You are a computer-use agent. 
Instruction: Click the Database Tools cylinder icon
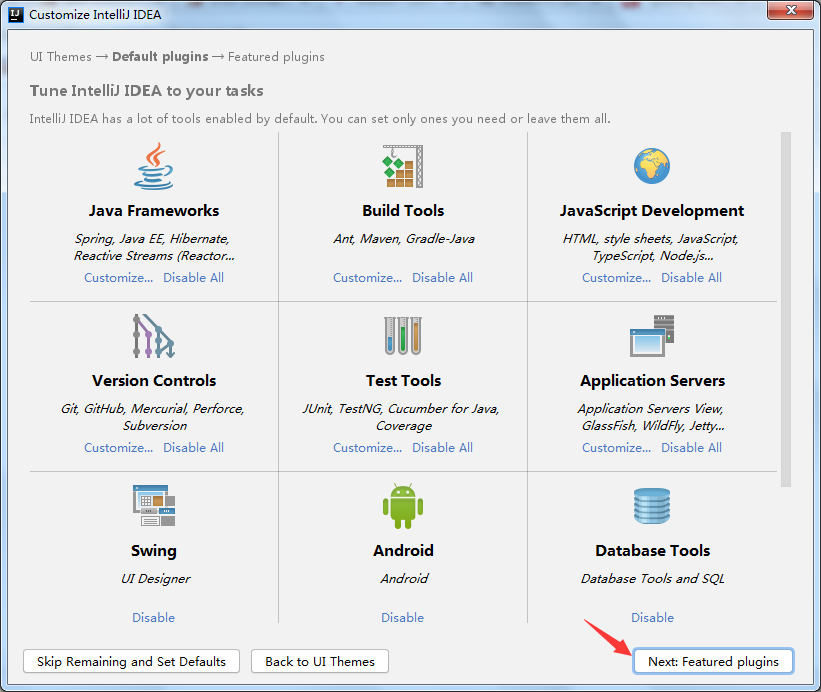652,506
